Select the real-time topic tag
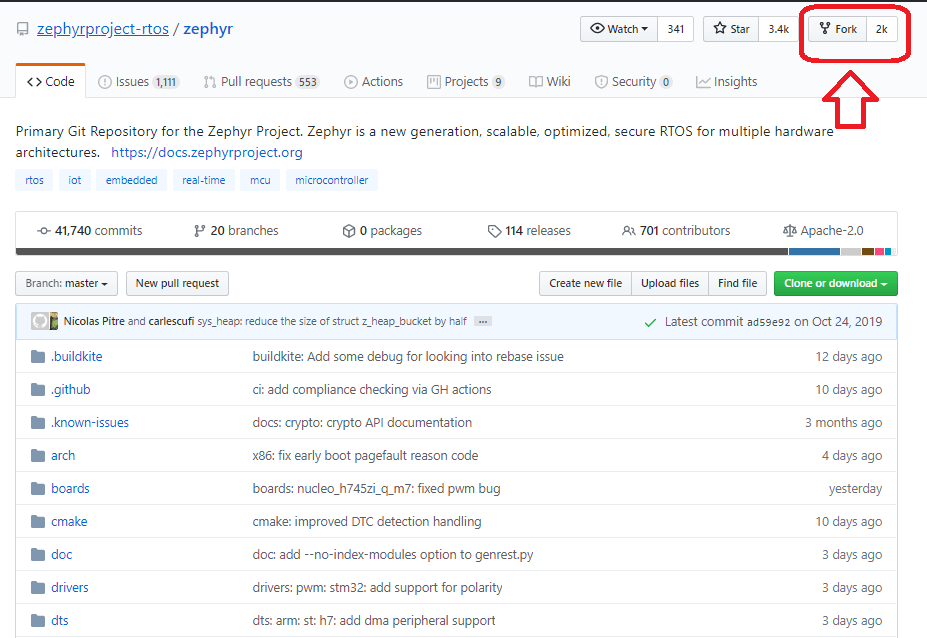This screenshot has height=638, width=927. tap(204, 180)
